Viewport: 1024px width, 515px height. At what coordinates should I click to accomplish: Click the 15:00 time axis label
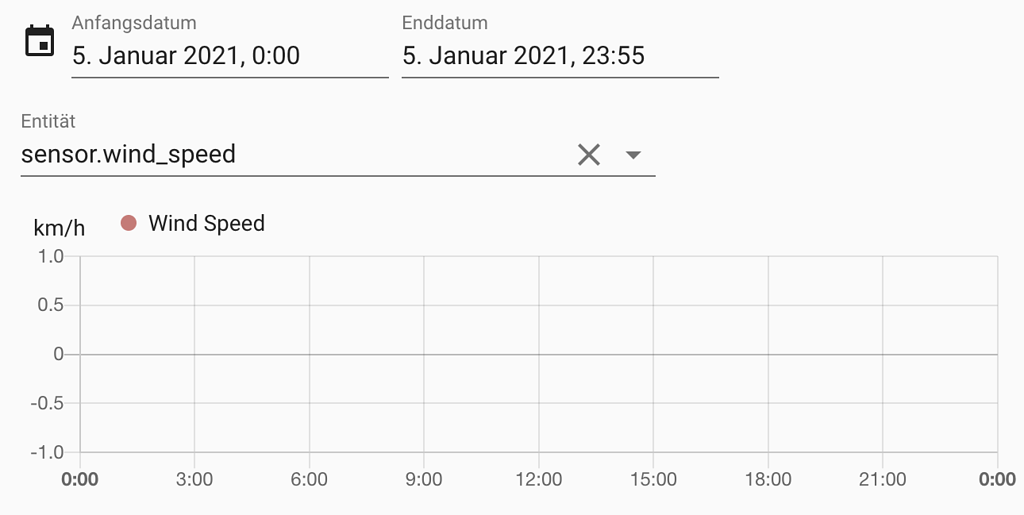coord(653,480)
